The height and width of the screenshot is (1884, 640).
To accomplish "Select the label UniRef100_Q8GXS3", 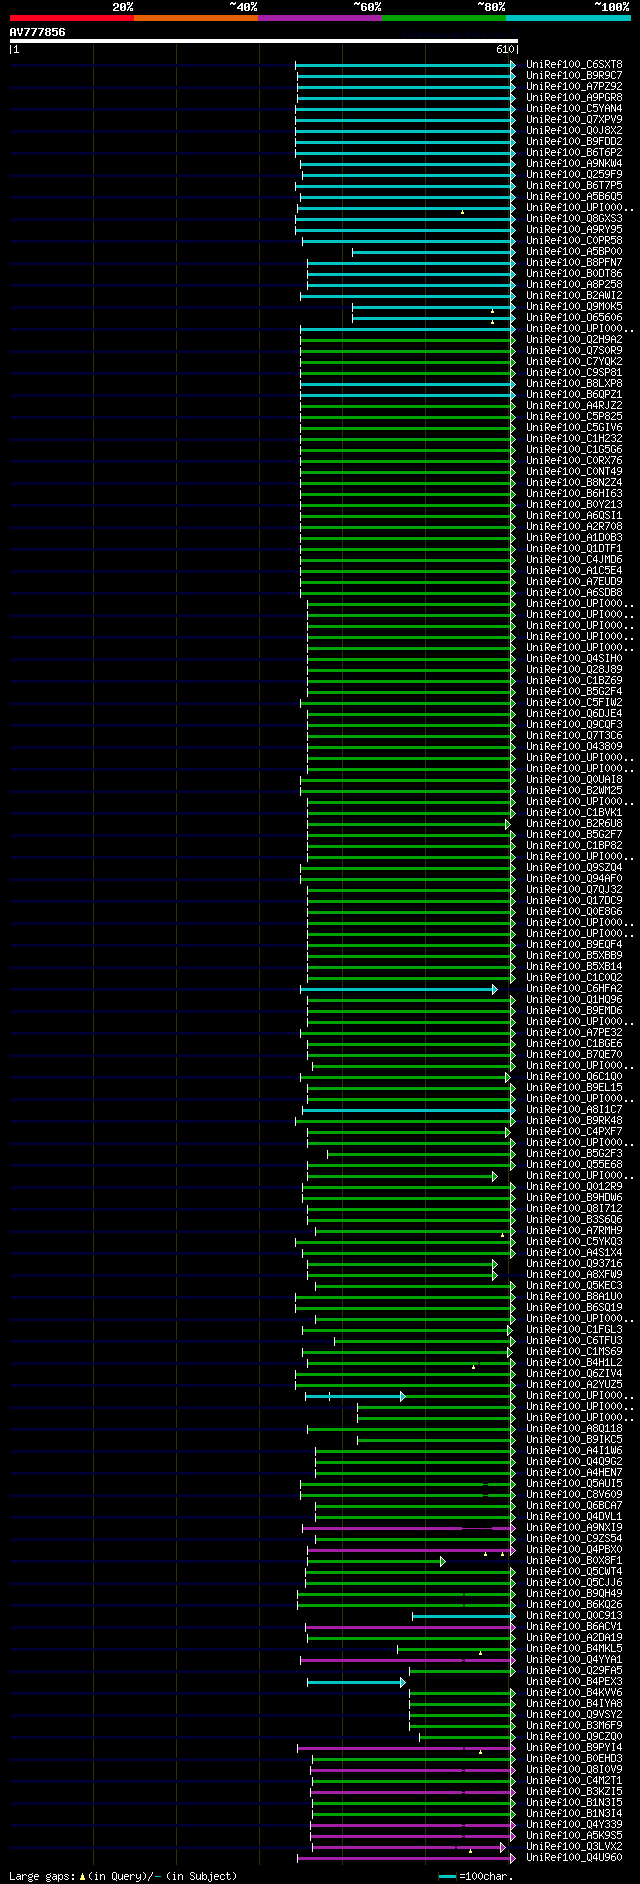I will tap(574, 218).
